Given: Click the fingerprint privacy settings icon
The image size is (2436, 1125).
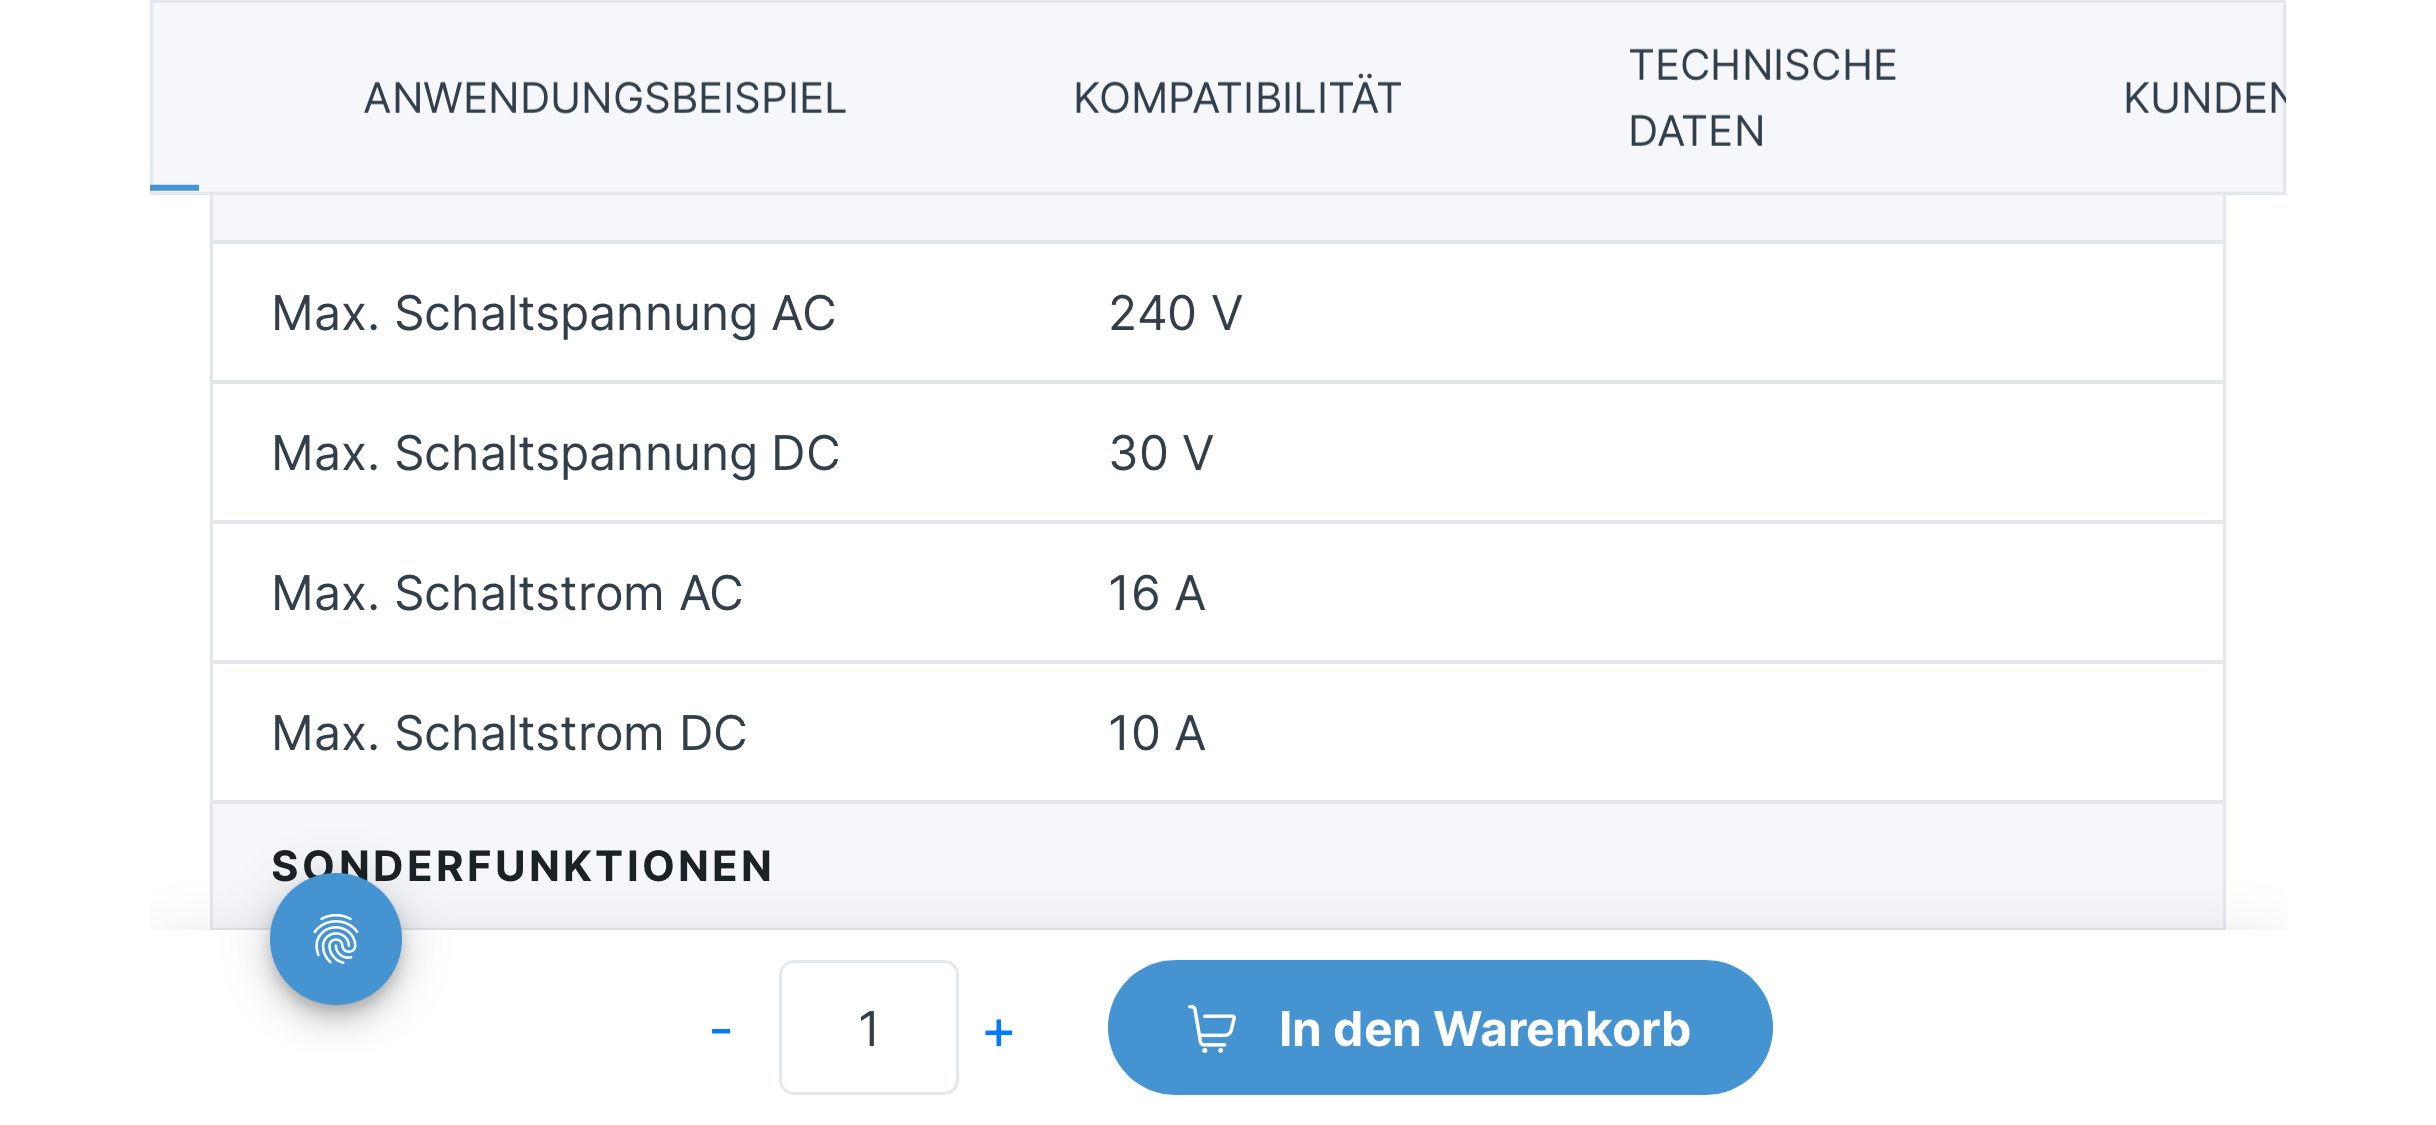Looking at the screenshot, I should [x=336, y=939].
